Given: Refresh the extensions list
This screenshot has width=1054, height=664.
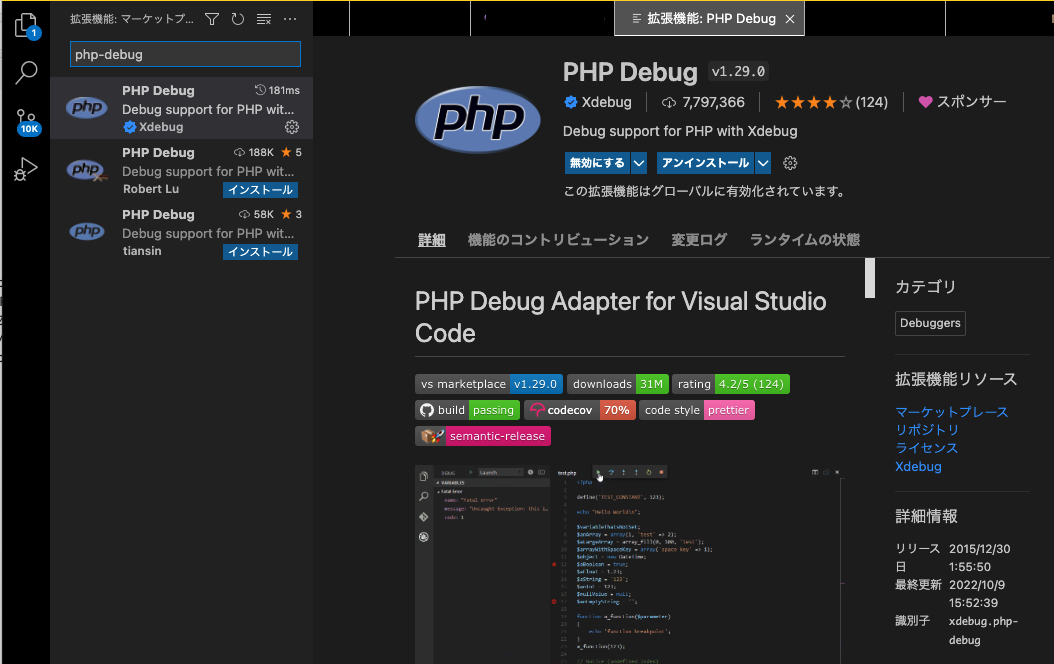Looking at the screenshot, I should pyautogui.click(x=238, y=18).
